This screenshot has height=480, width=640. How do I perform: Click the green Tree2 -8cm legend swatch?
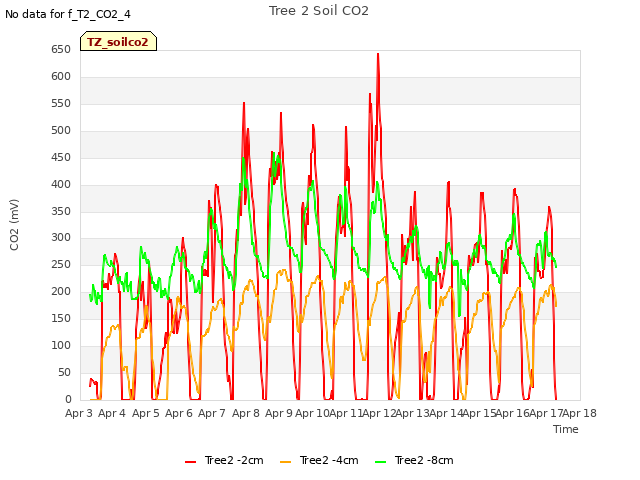coord(380,461)
